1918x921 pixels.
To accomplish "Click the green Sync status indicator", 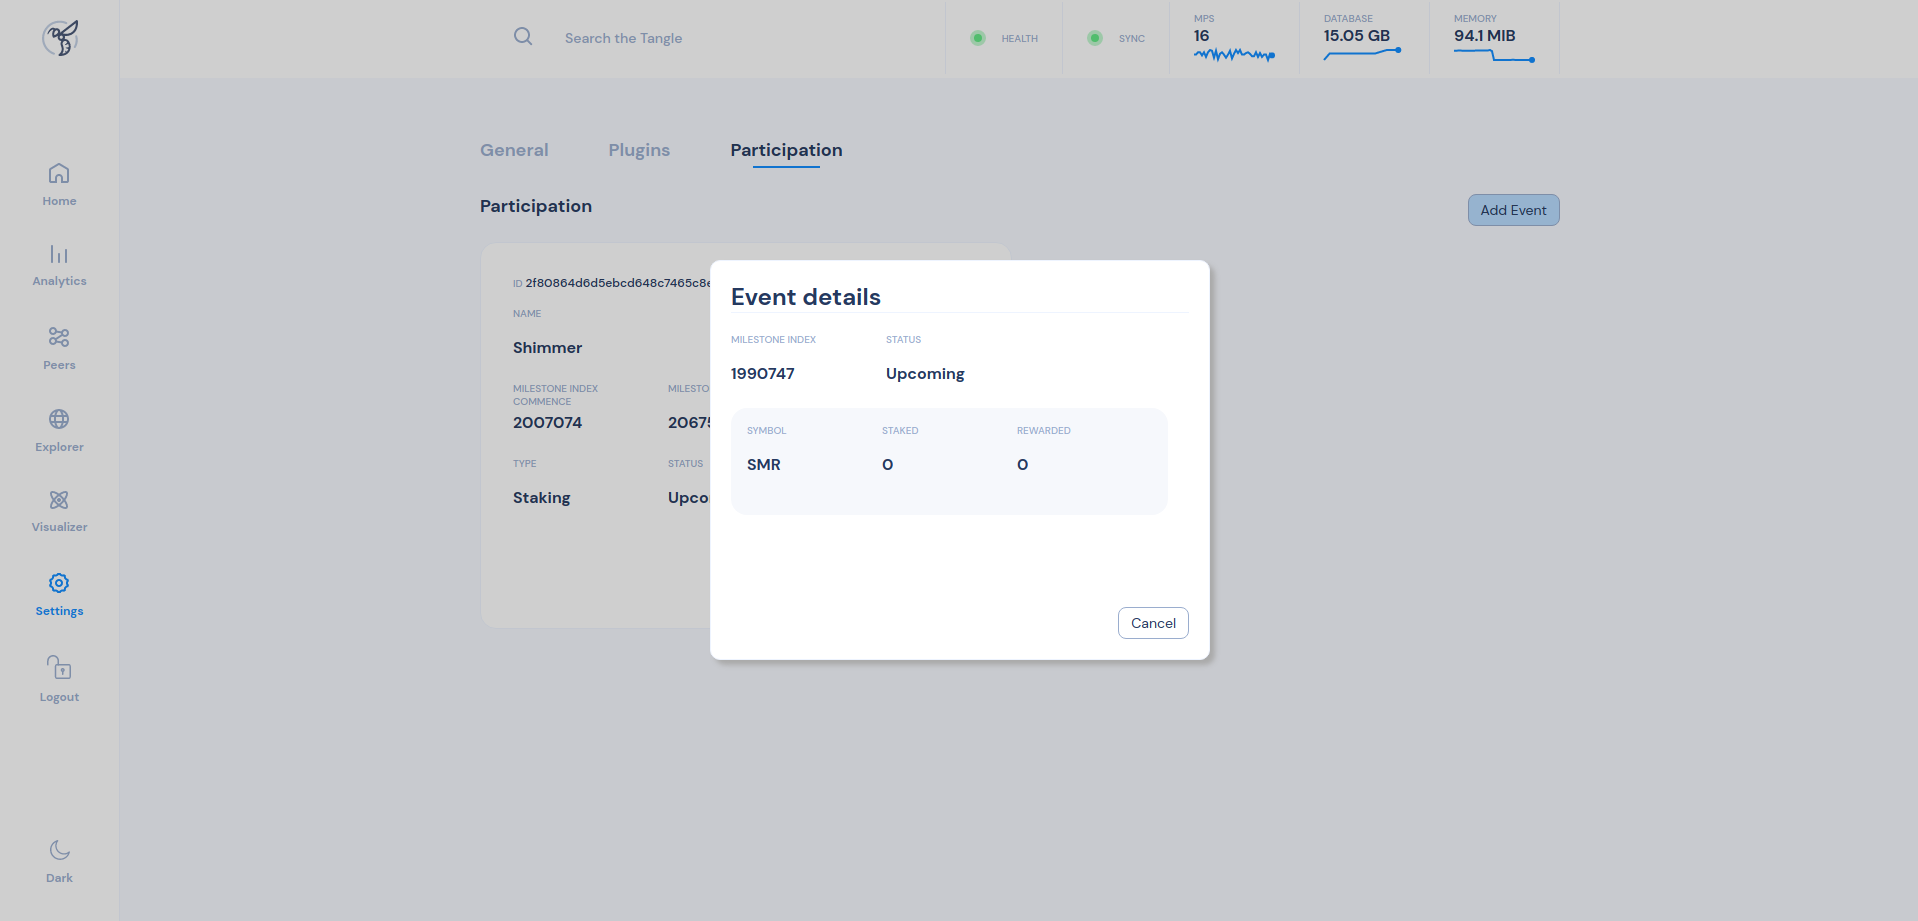I will (x=1095, y=38).
